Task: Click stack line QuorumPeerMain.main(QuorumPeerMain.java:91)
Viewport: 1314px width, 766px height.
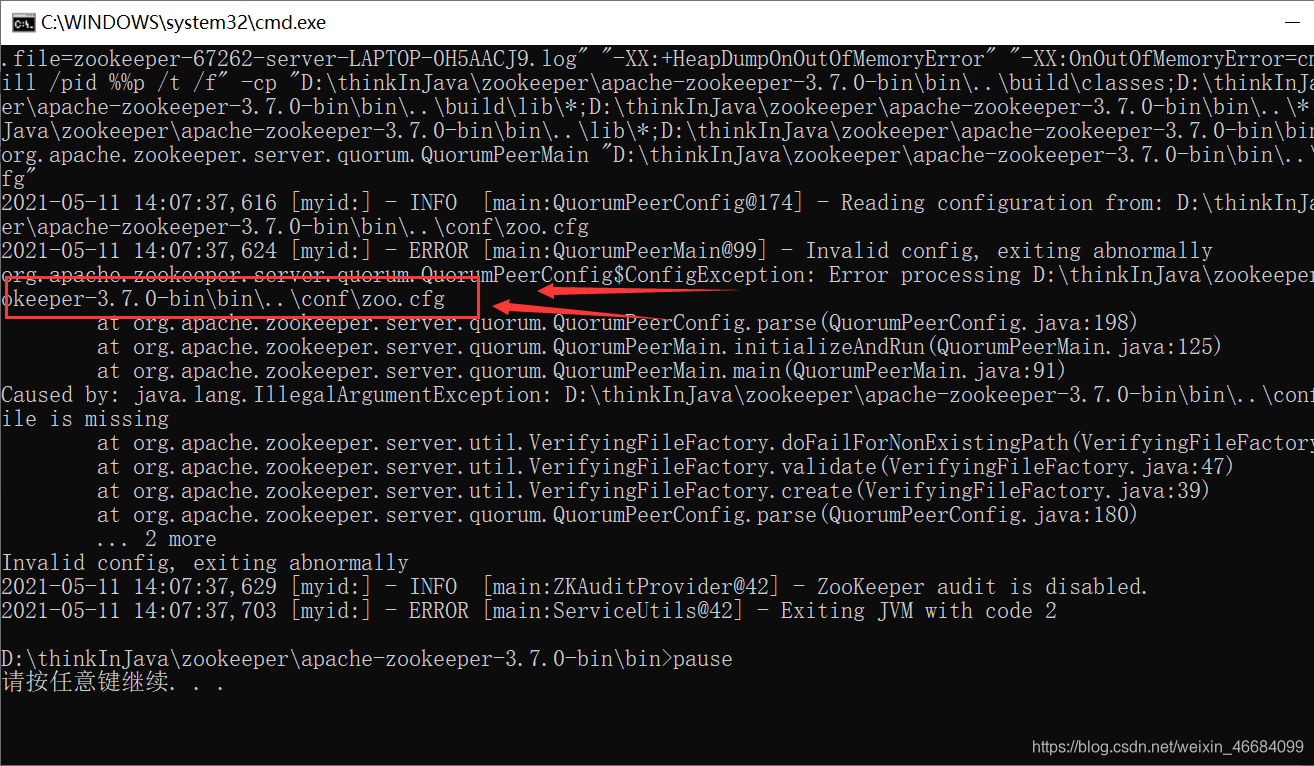Action: [x=582, y=371]
